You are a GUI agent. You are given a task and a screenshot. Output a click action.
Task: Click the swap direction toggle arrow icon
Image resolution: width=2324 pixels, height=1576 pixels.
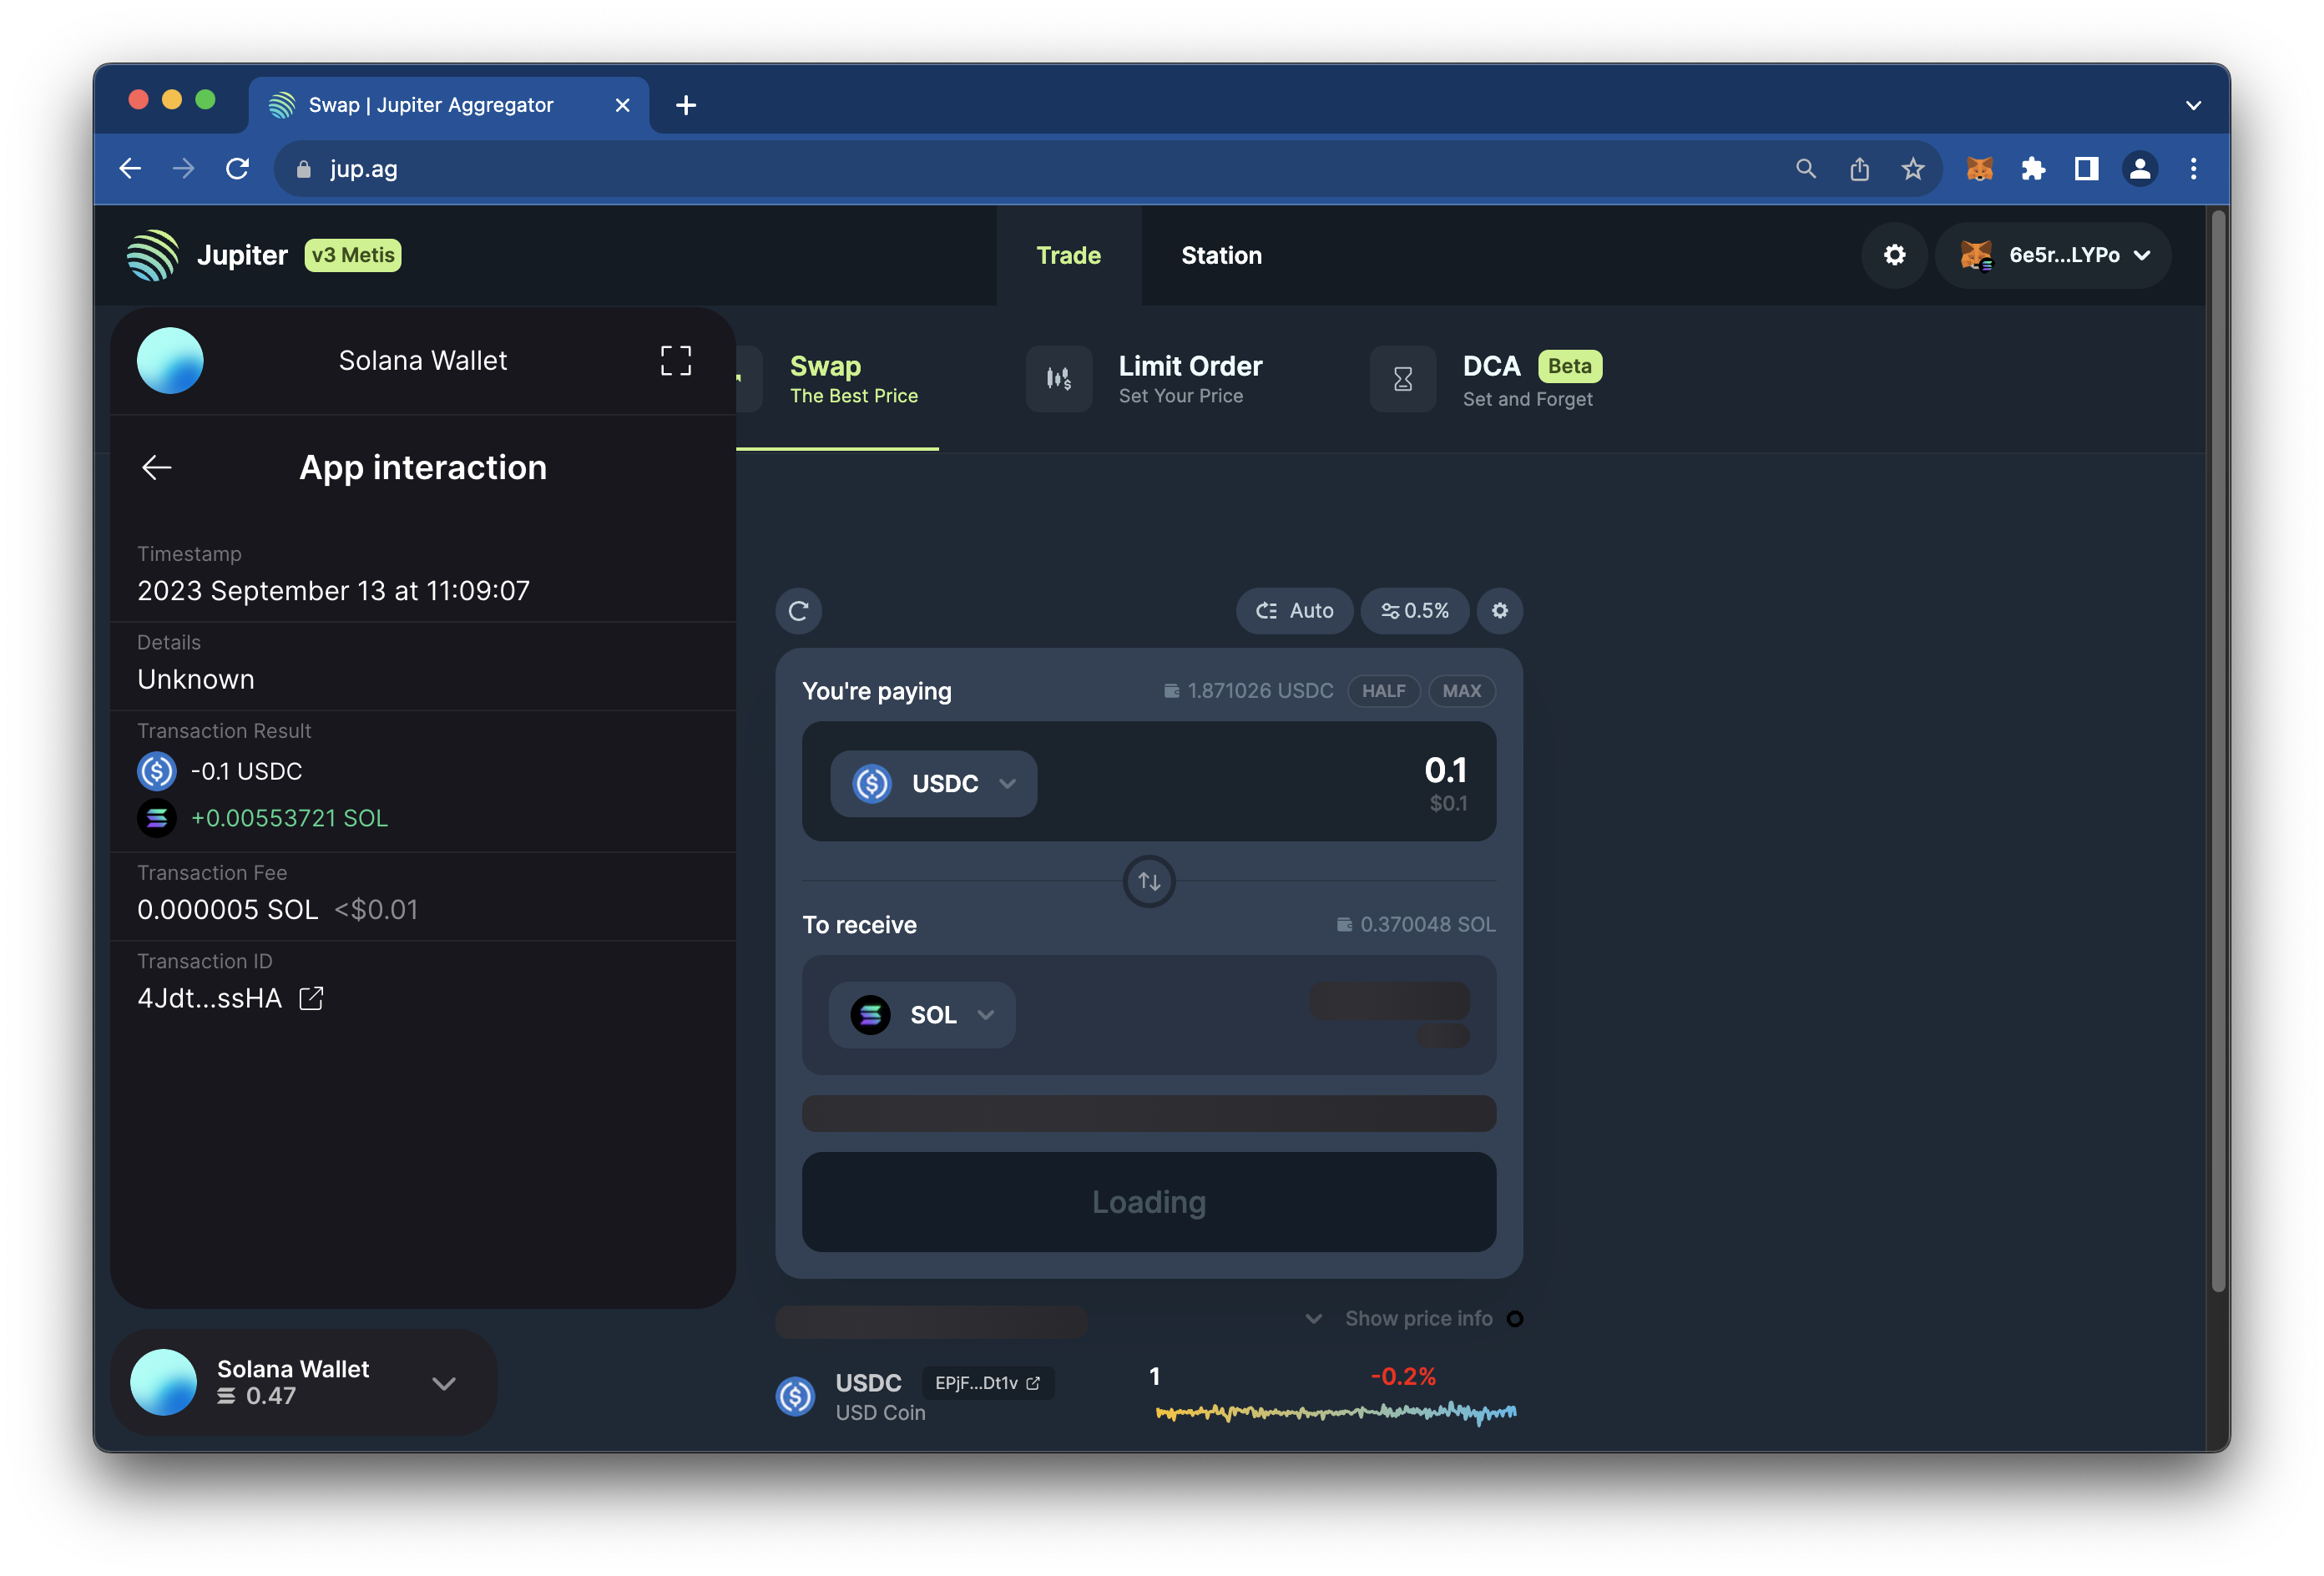[x=1149, y=881]
